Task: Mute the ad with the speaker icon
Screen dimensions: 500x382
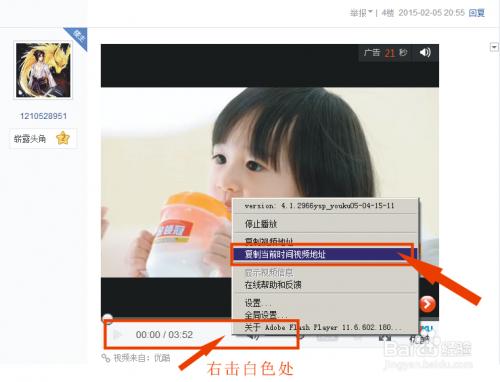Action: point(425,52)
